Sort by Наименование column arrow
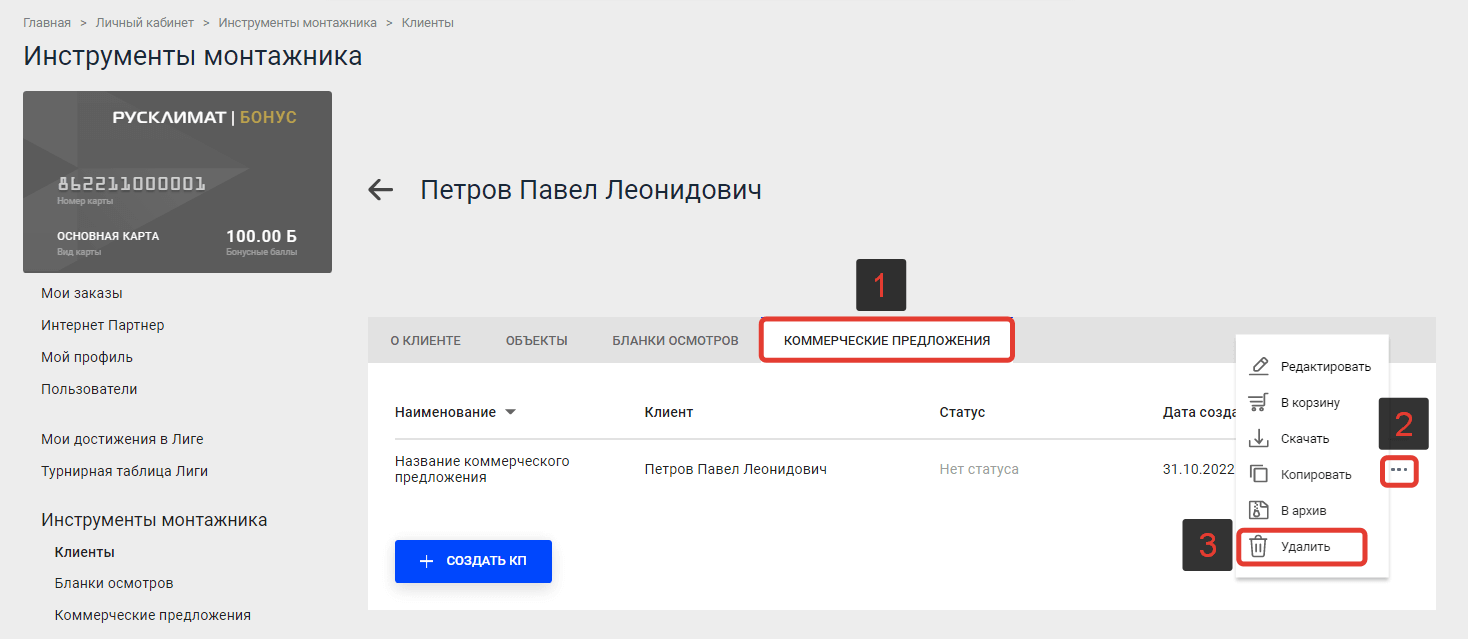 [510, 412]
